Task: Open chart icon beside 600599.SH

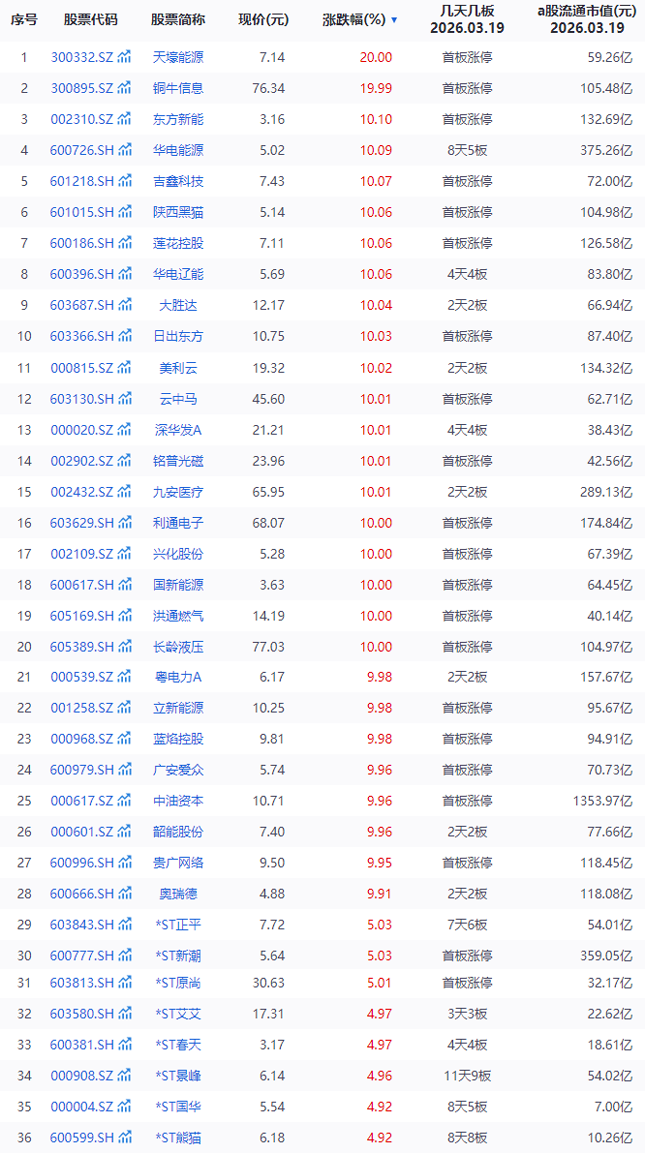Action: tap(124, 1137)
